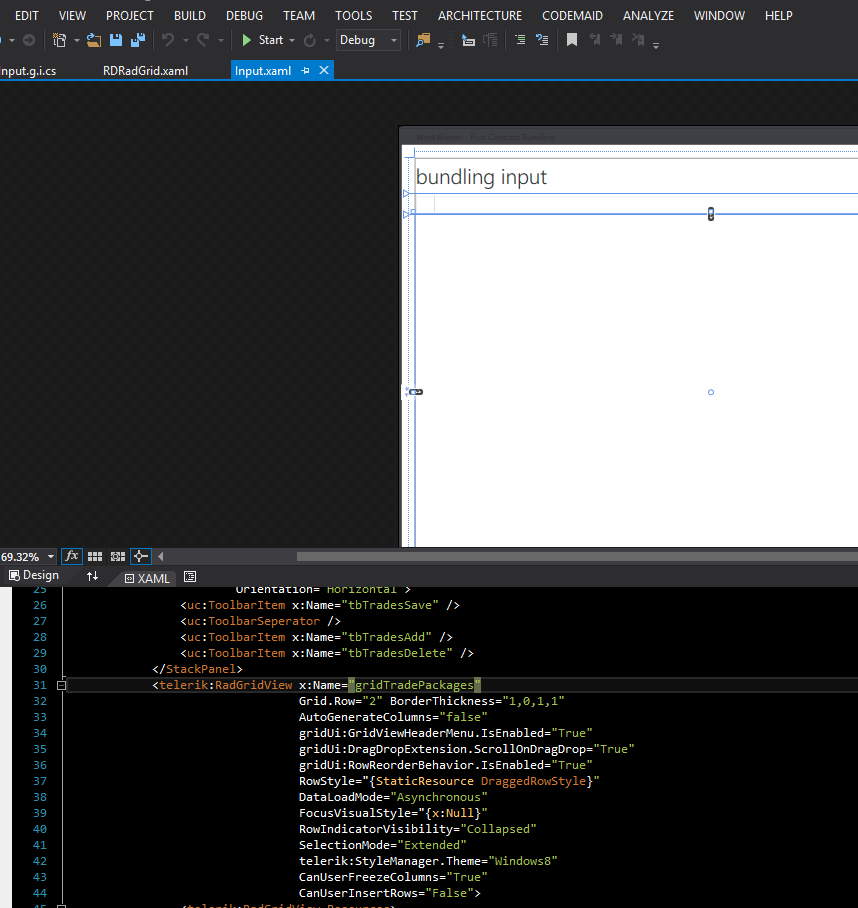Click the Save icon in the toolbar
This screenshot has width=858, height=908.
(116, 40)
